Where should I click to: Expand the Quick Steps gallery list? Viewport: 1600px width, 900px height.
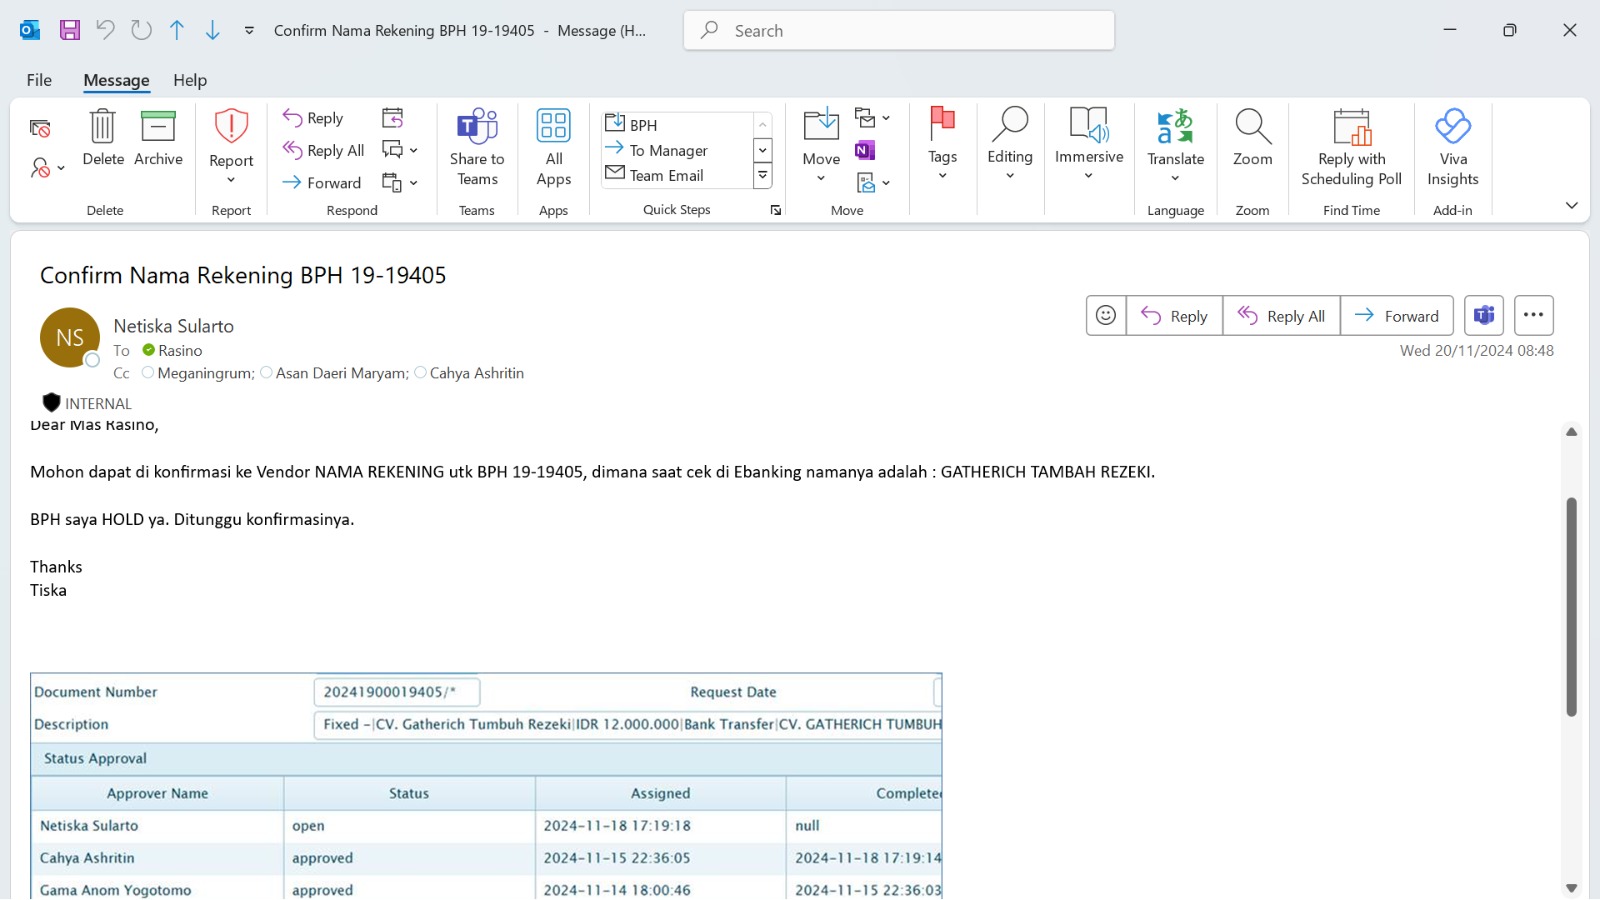[762, 176]
